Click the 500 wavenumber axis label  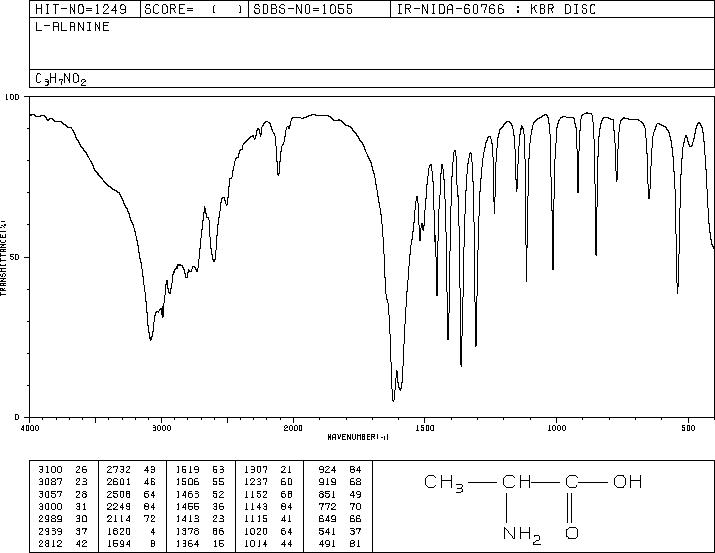point(688,428)
